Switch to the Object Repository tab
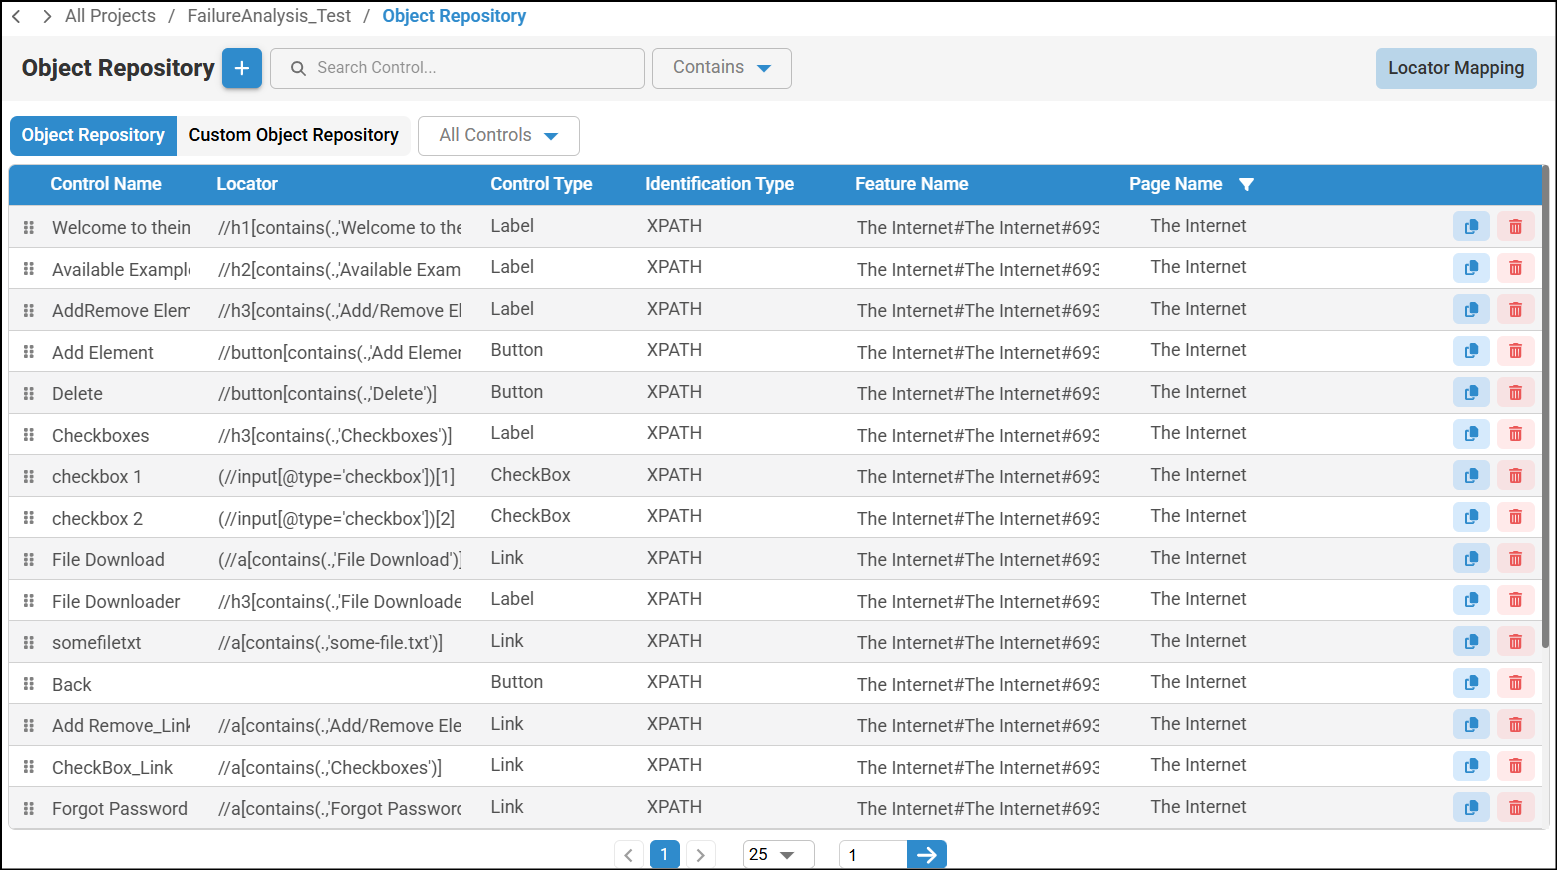 93,136
